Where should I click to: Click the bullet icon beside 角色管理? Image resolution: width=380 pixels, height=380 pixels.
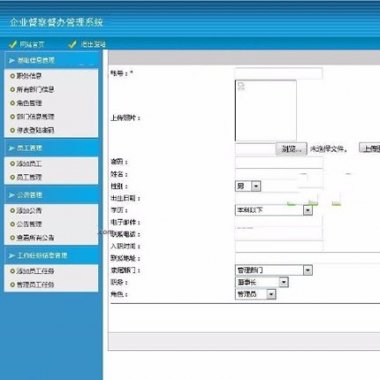click(12, 103)
